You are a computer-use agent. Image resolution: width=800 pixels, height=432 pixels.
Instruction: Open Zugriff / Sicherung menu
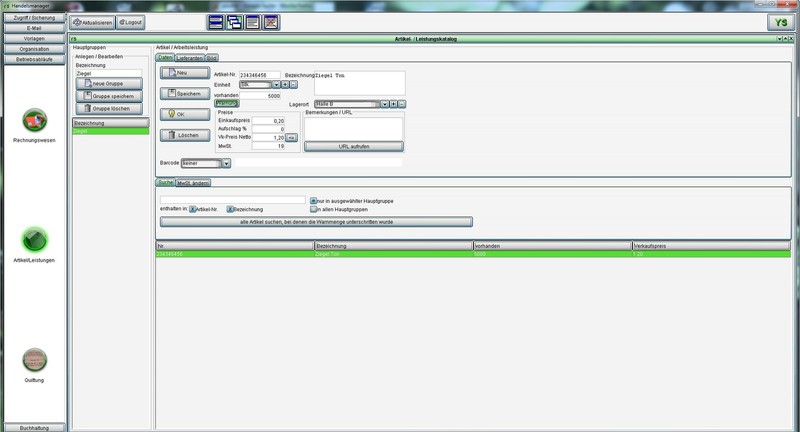click(35, 18)
